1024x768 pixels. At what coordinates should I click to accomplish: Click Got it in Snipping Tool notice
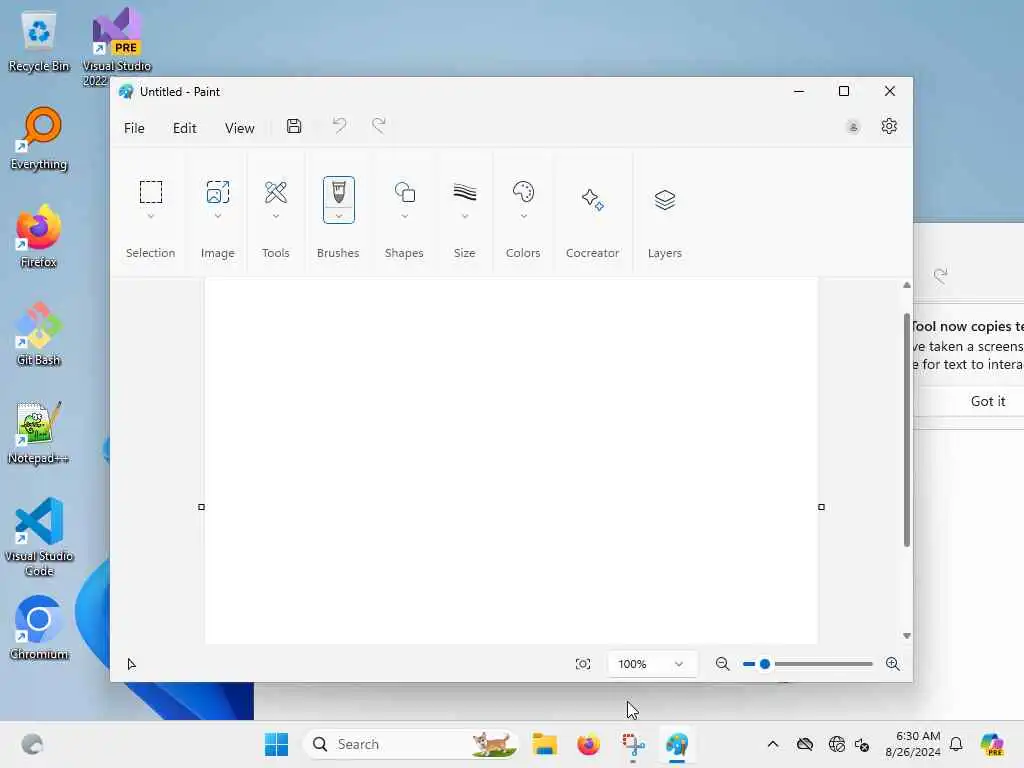(x=987, y=402)
